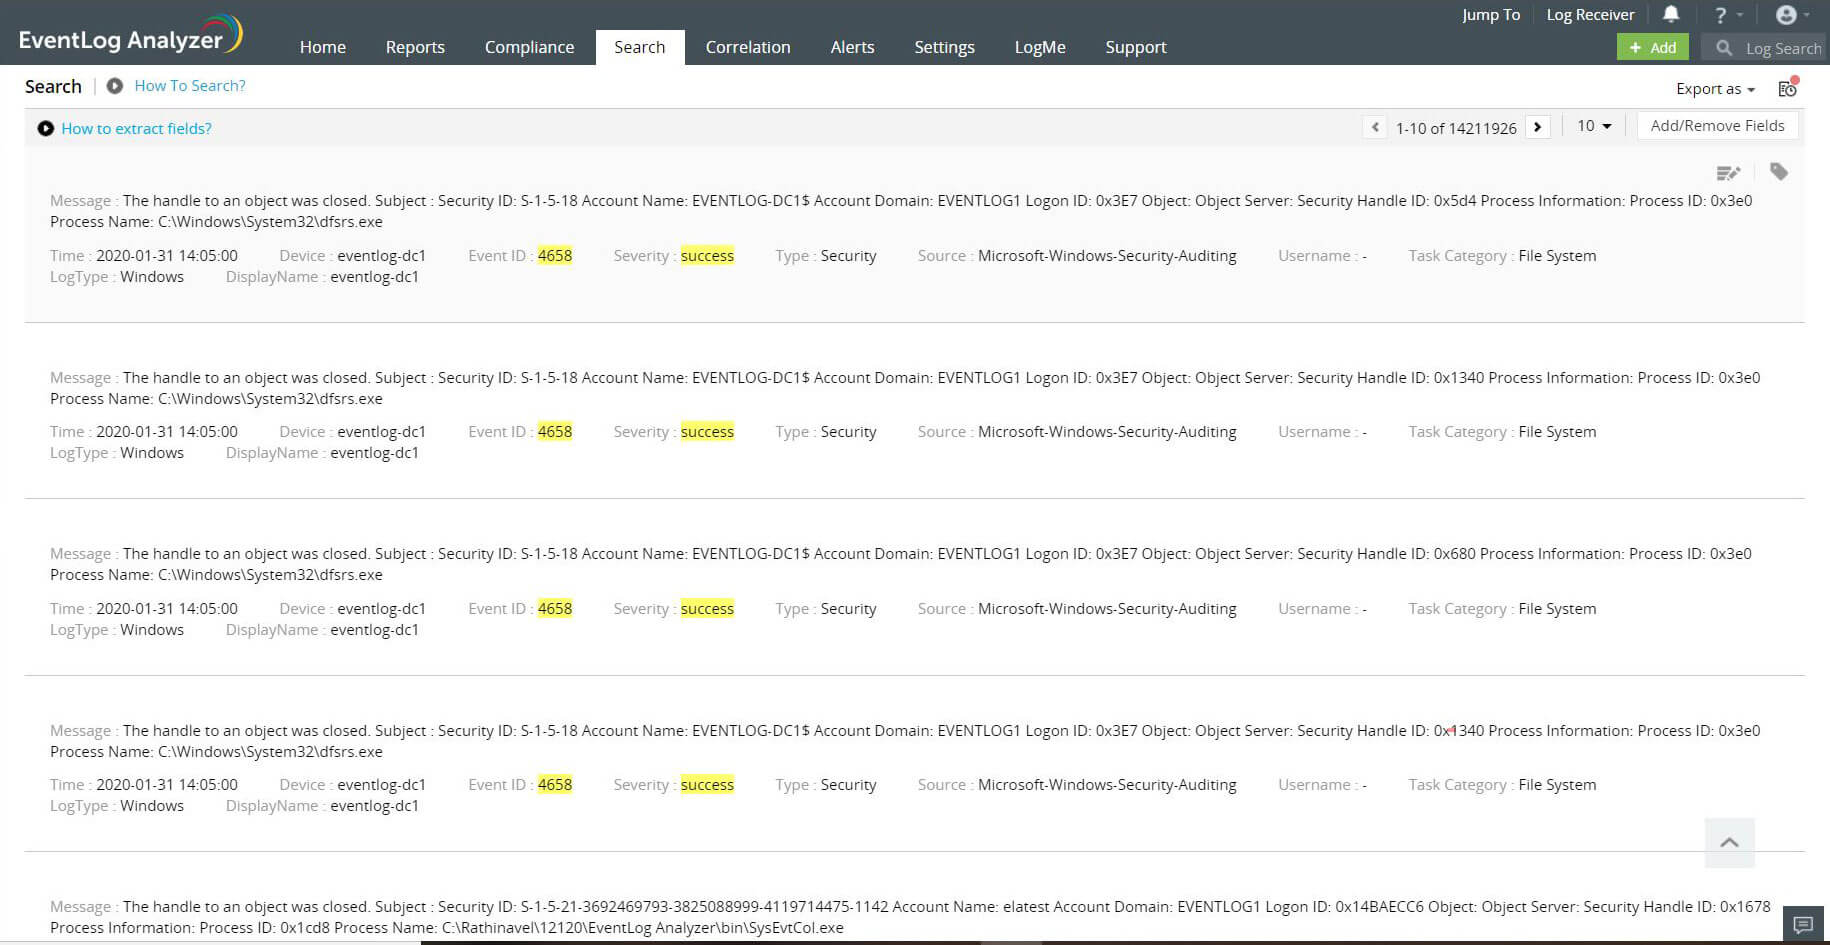Click the log message with Handle ID 0x5d4

(901, 211)
